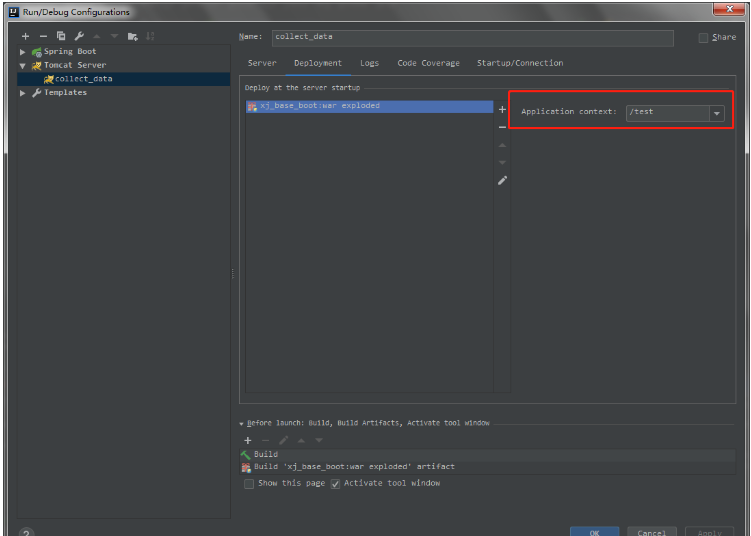The image size is (751, 536).
Task: Sort configurations alphabetically icon
Action: (x=150, y=36)
